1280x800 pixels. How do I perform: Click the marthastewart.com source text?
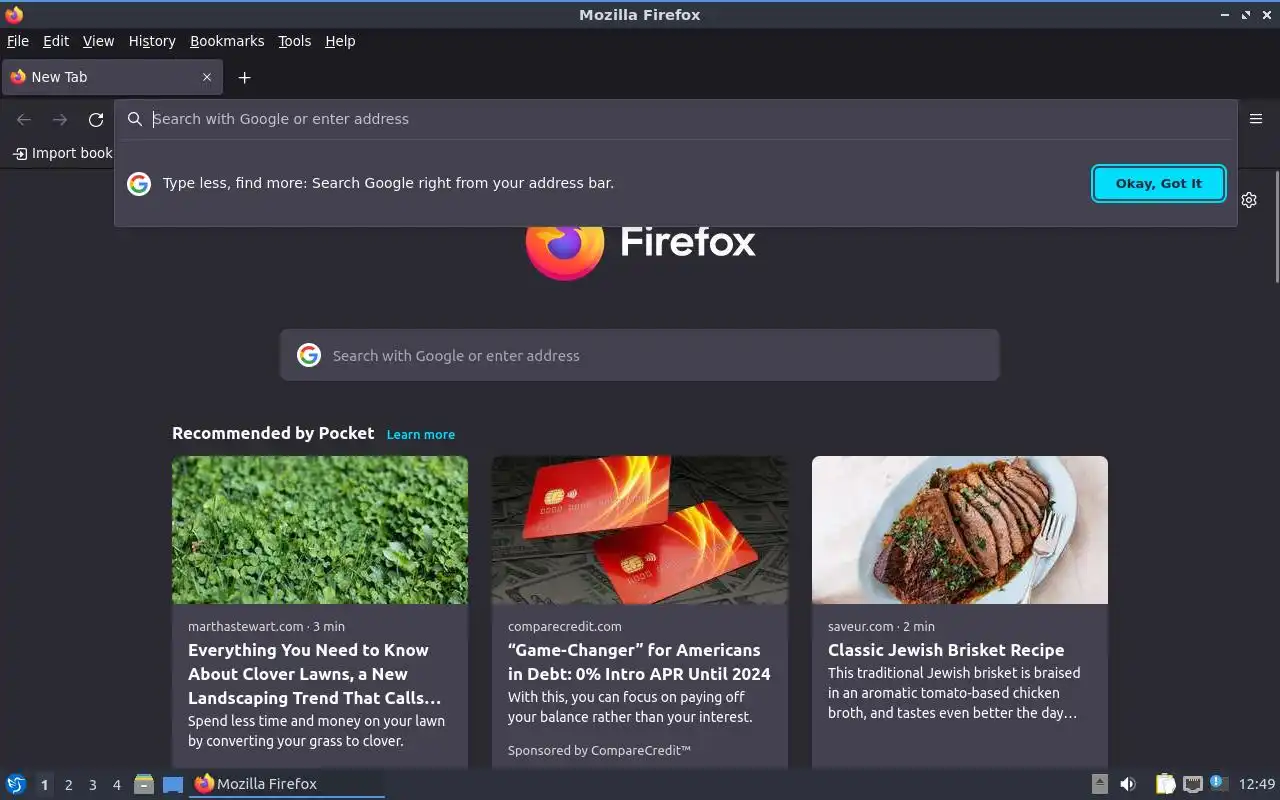click(245, 626)
